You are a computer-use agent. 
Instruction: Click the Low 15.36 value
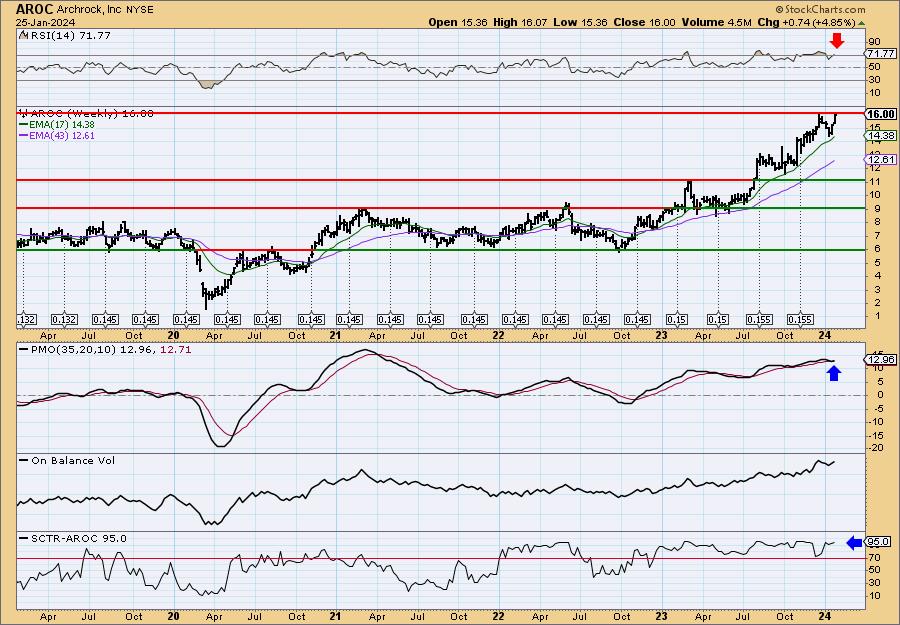[580, 22]
